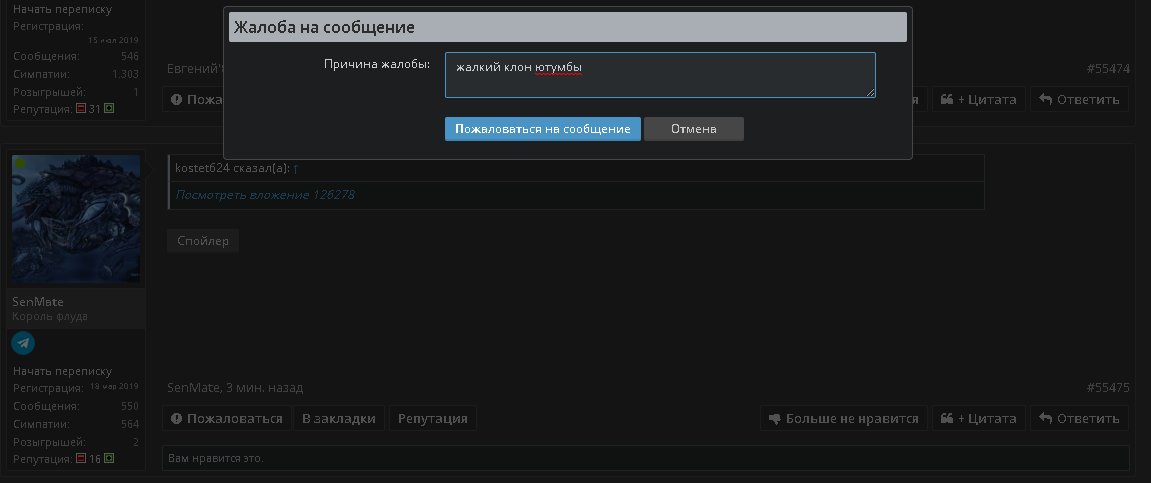Focus the Причина жалобы text area
This screenshot has height=483, width=1151.
660,75
